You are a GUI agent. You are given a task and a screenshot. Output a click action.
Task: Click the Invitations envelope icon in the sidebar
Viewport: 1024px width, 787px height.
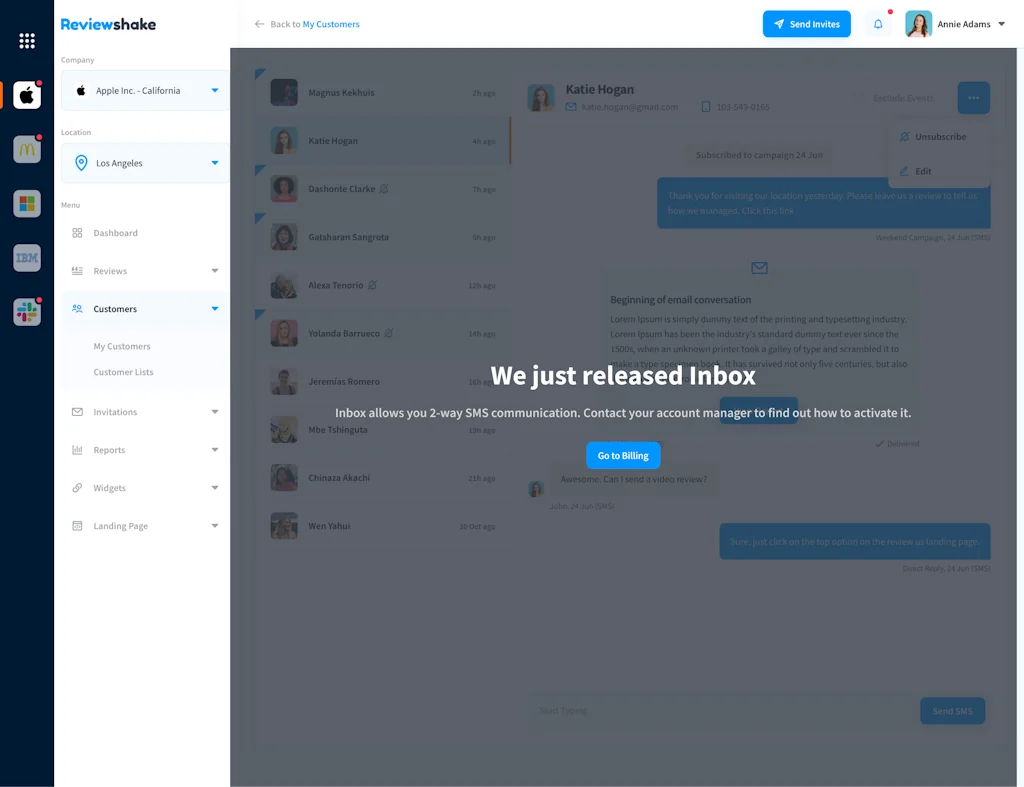pyautogui.click(x=79, y=411)
